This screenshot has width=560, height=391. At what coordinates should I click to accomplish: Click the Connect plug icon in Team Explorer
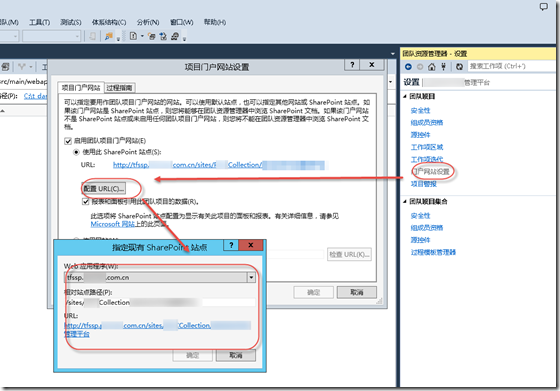tap(444, 66)
